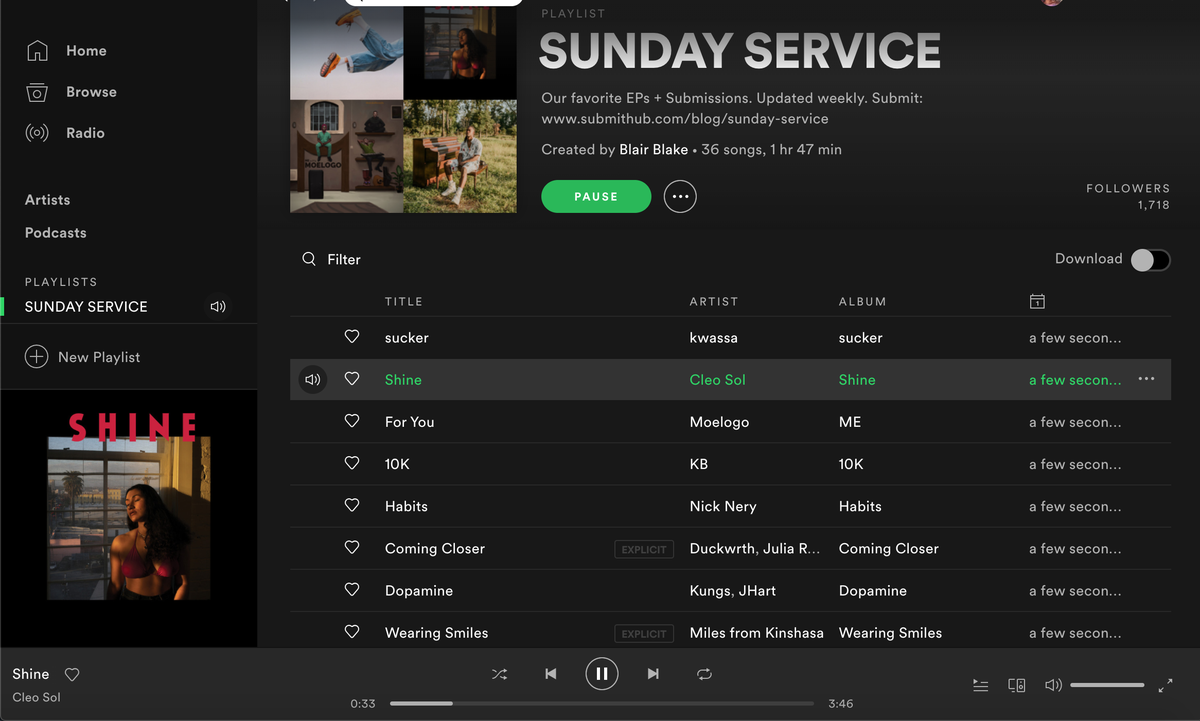Skip to the next track
1200x721 pixels.
(x=653, y=674)
